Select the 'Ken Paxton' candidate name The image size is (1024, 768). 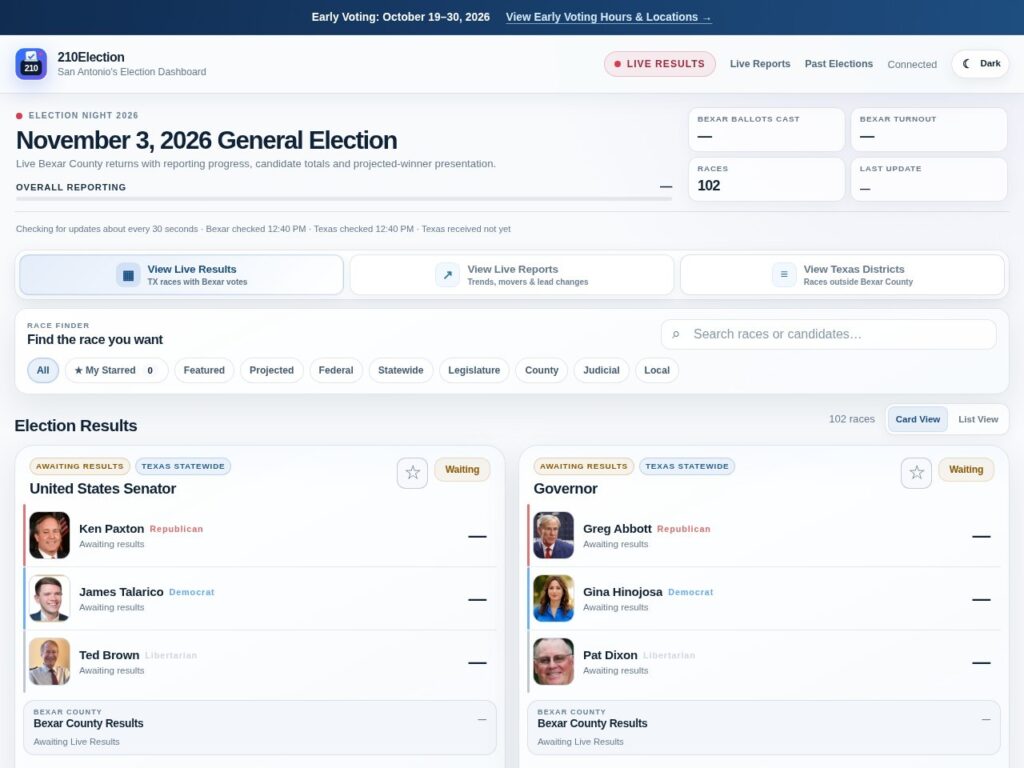[112, 529]
